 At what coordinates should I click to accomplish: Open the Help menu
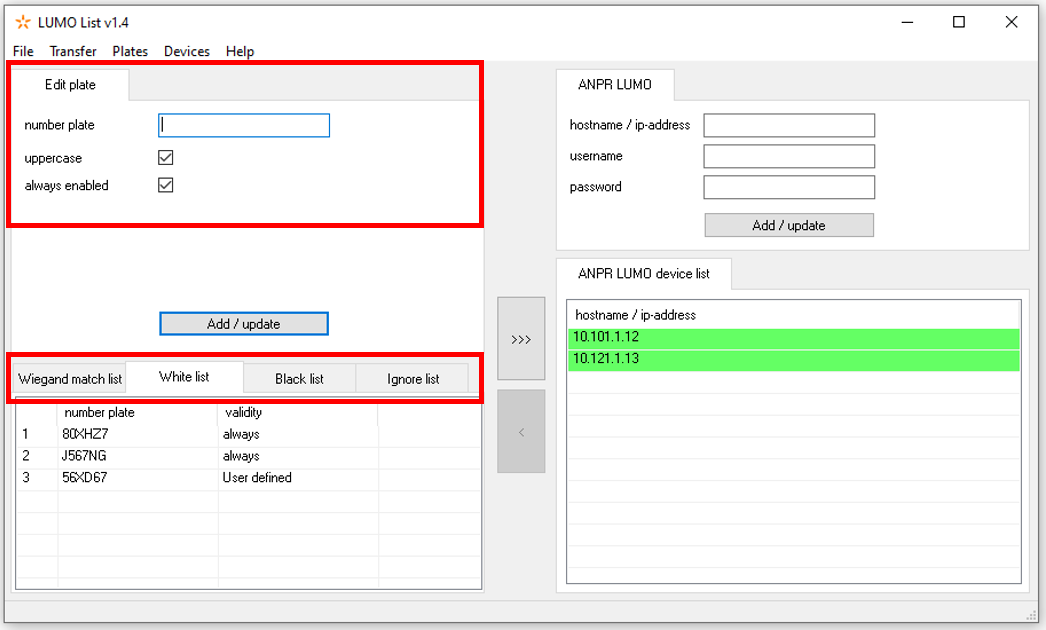240,51
